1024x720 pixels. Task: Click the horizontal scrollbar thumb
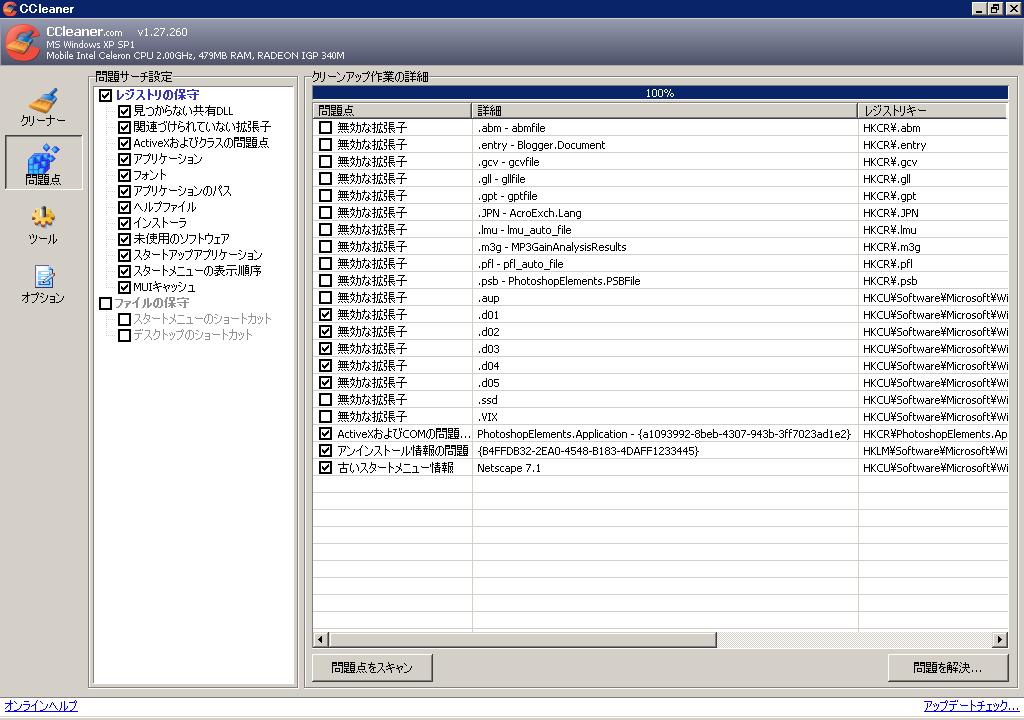click(523, 639)
